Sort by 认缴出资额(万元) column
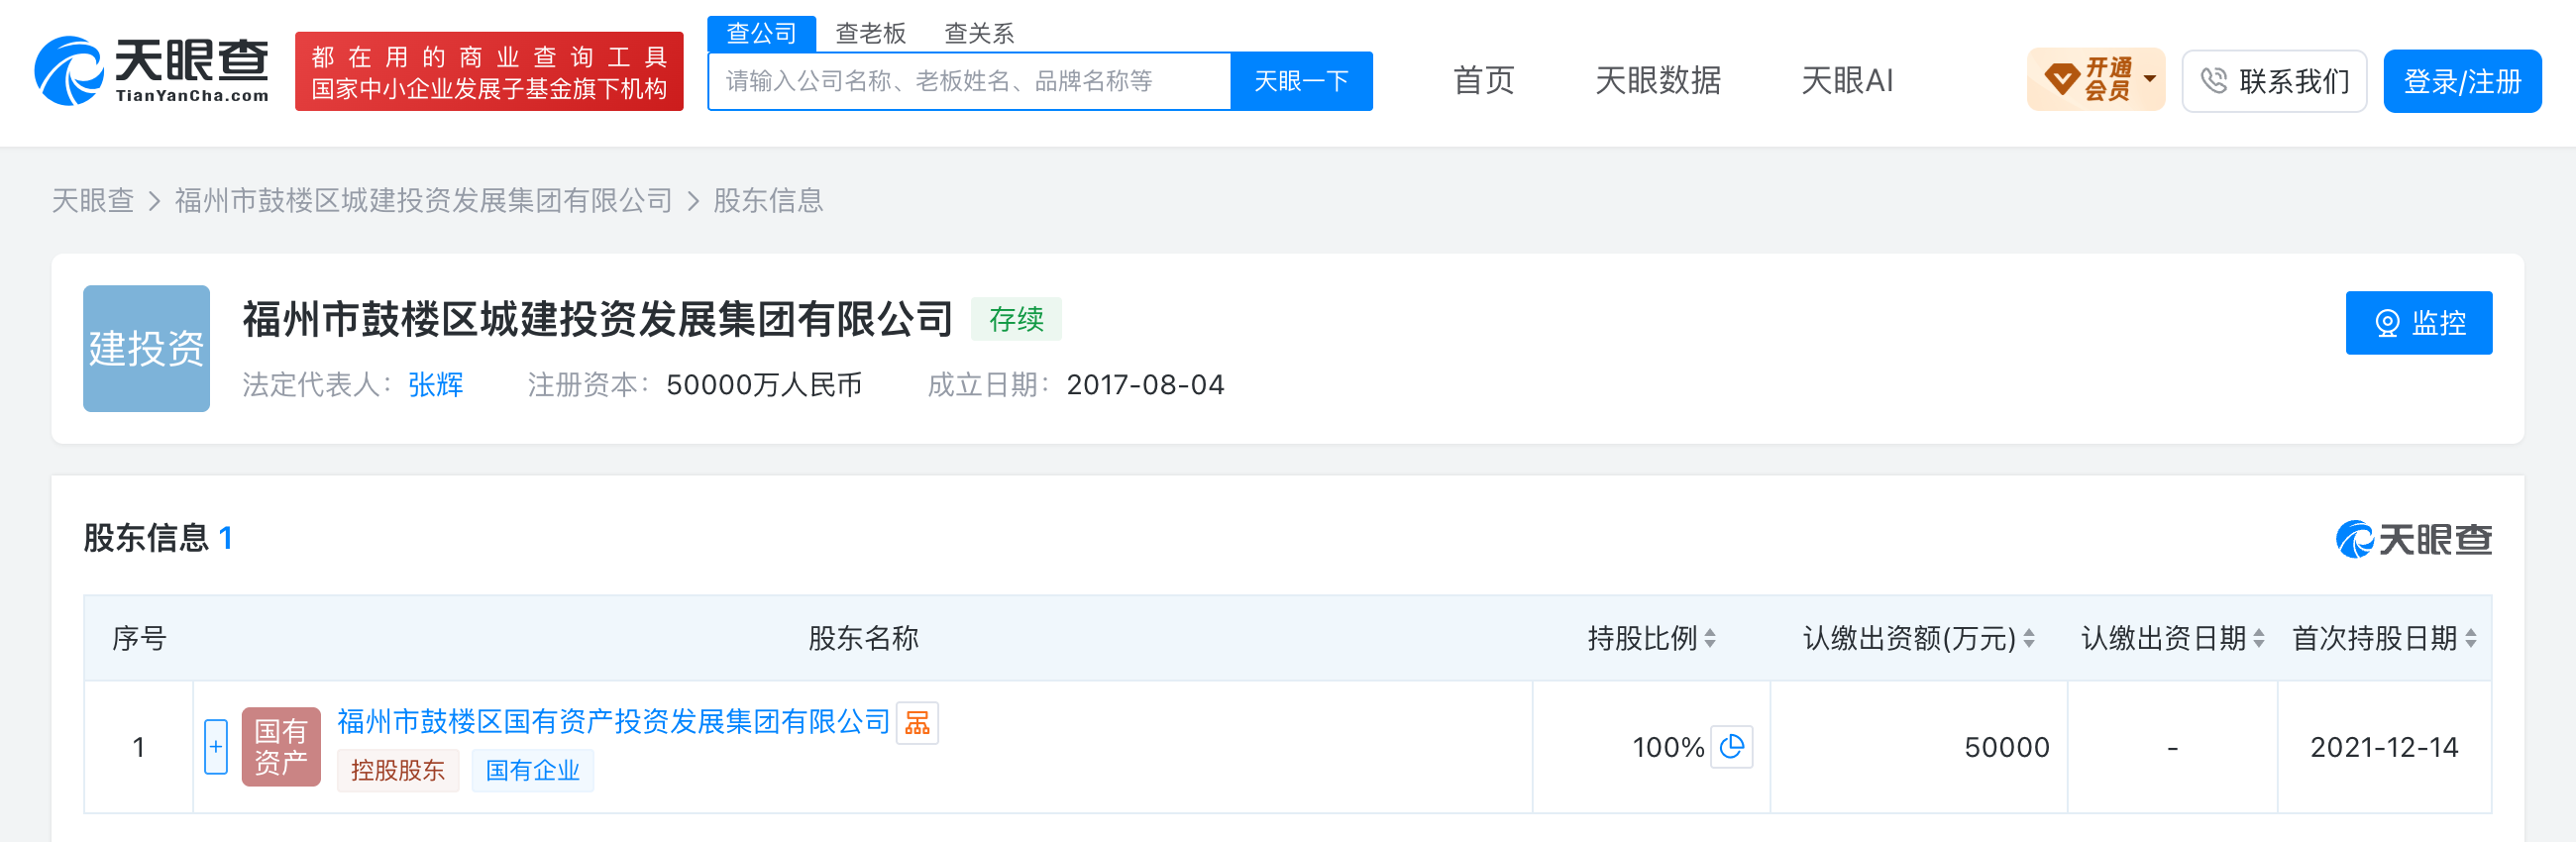This screenshot has width=2576, height=842. pyautogui.click(x=2028, y=638)
